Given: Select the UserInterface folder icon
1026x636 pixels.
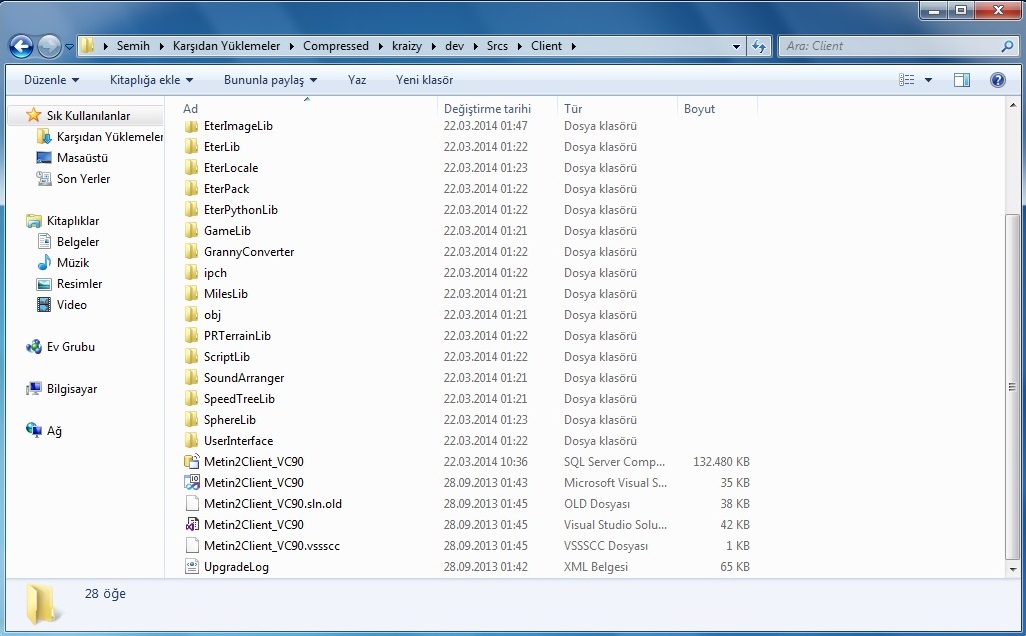Looking at the screenshot, I should click(x=191, y=440).
